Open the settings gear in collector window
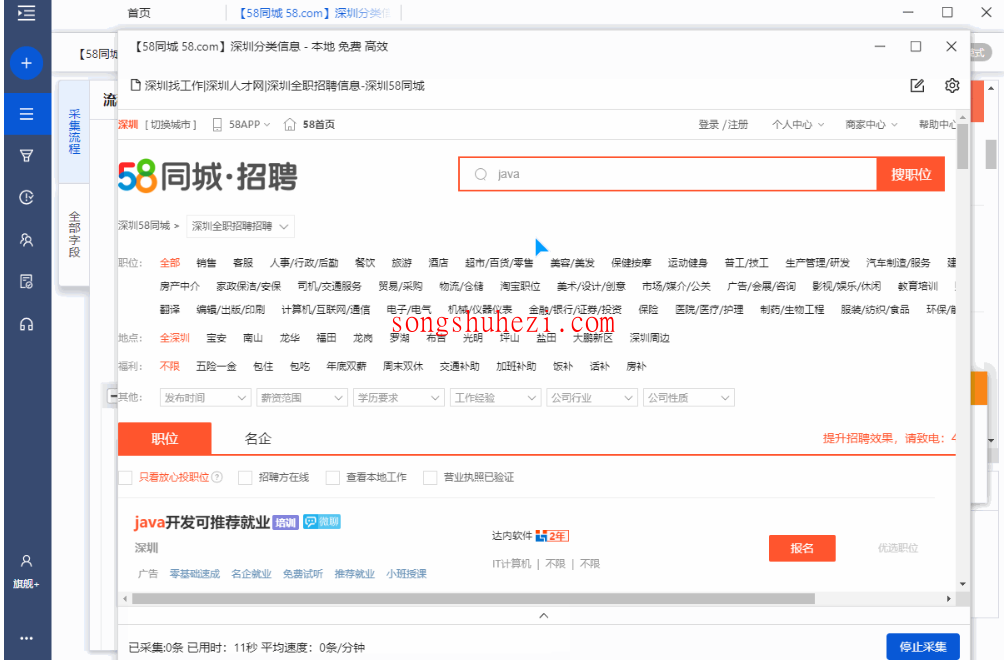The height and width of the screenshot is (661, 1004). coord(952,85)
